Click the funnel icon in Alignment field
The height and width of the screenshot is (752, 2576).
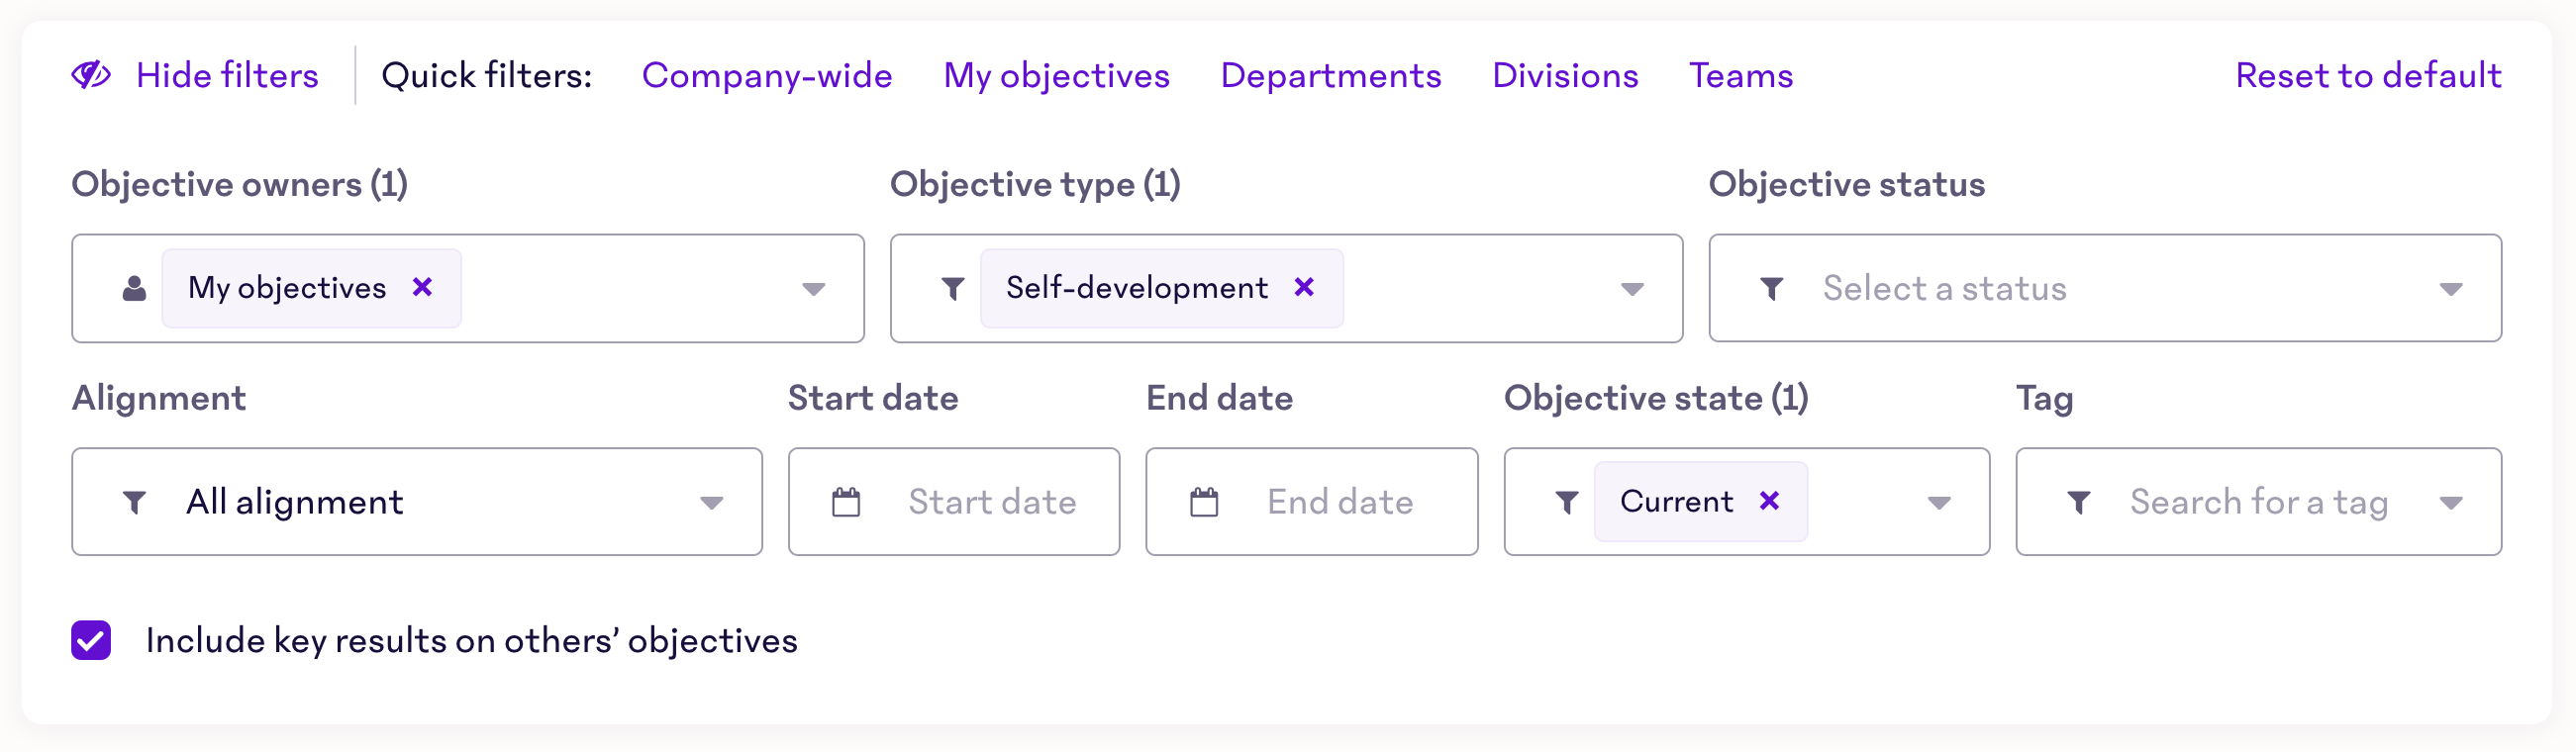pyautogui.click(x=134, y=502)
